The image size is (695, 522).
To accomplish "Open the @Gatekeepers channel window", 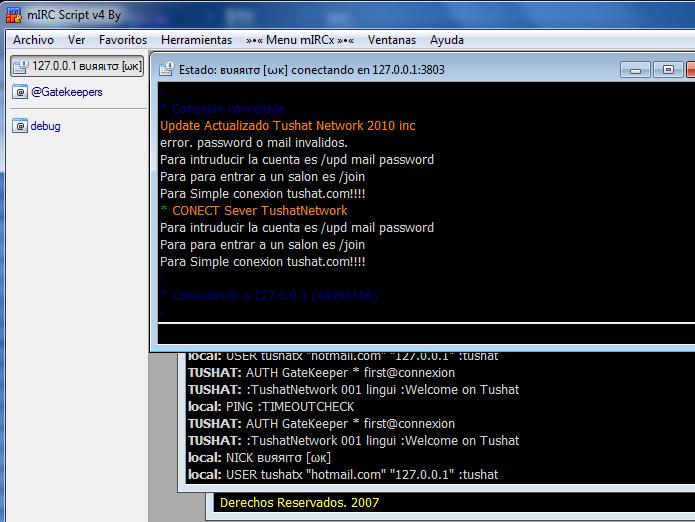I will [x=66, y=92].
